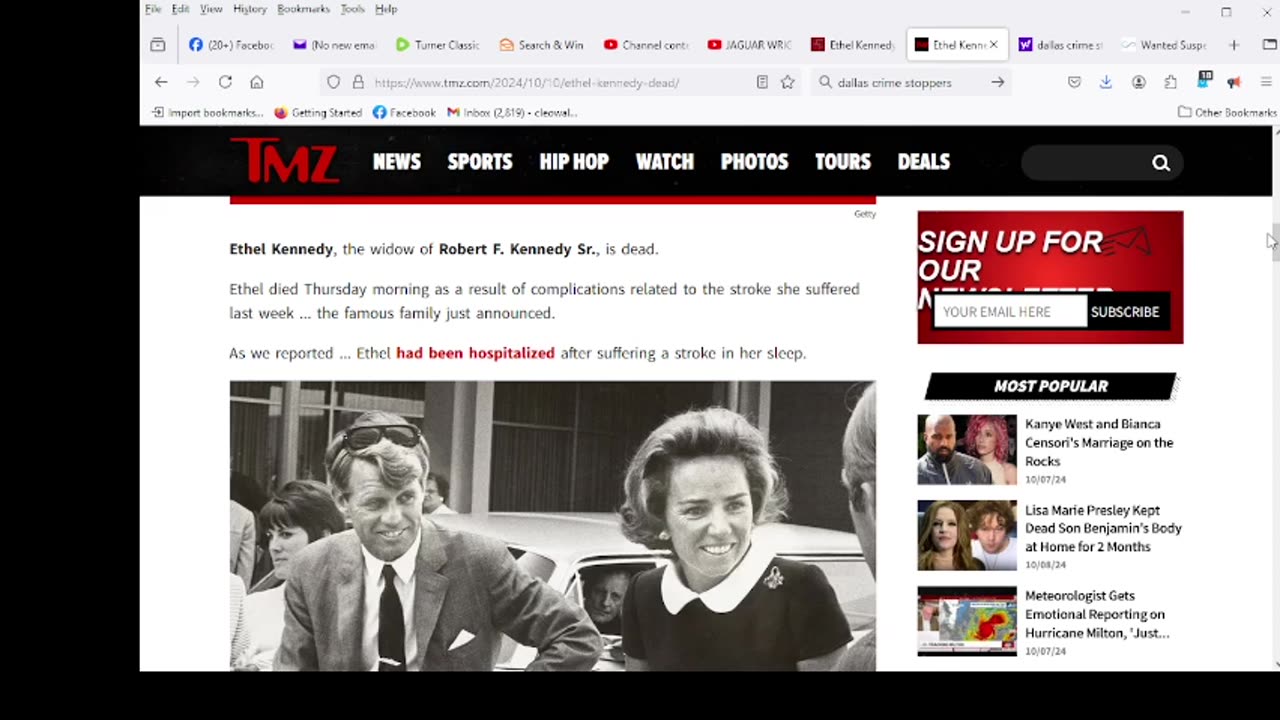
Task: Click the SUBSCRIBE newsletter button
Action: 1125,312
